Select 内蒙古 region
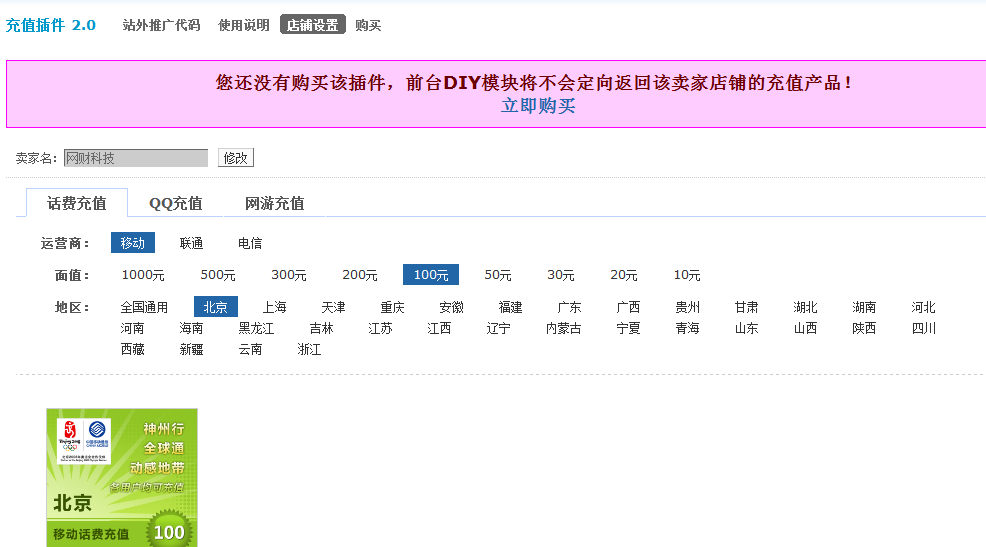Image resolution: width=986 pixels, height=547 pixels. tap(563, 328)
